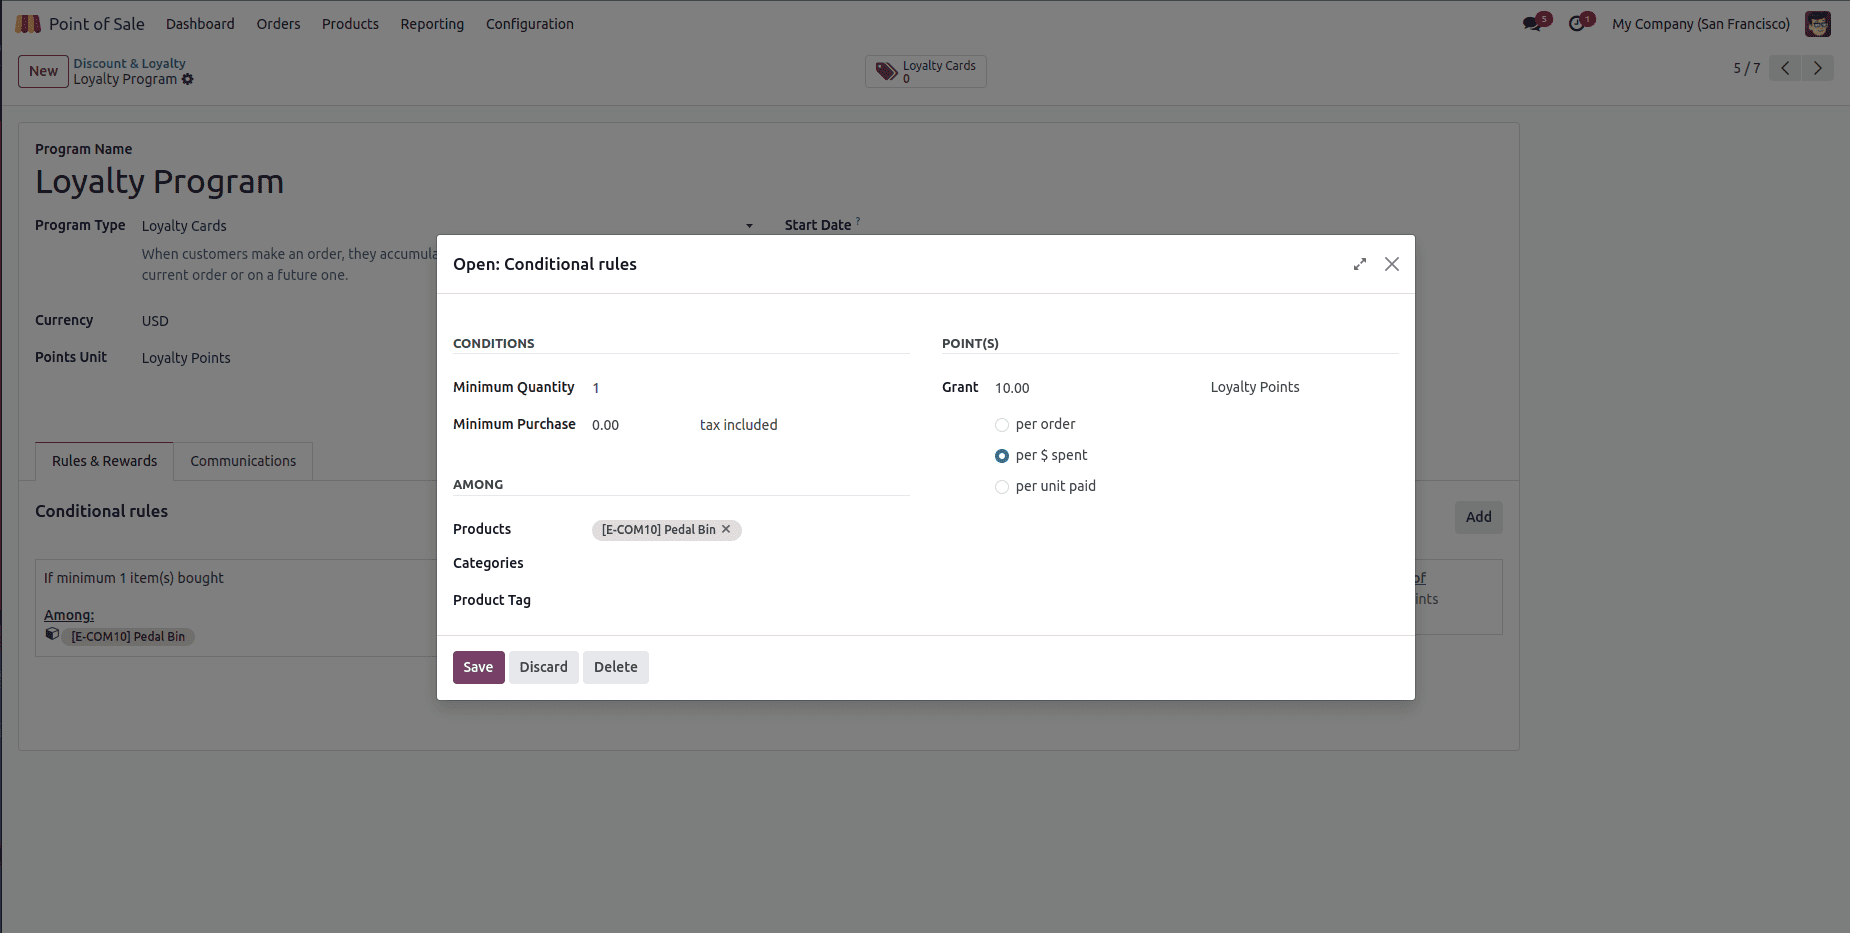
Task: Click the Point of Sale app logo icon
Action: pyautogui.click(x=28, y=24)
